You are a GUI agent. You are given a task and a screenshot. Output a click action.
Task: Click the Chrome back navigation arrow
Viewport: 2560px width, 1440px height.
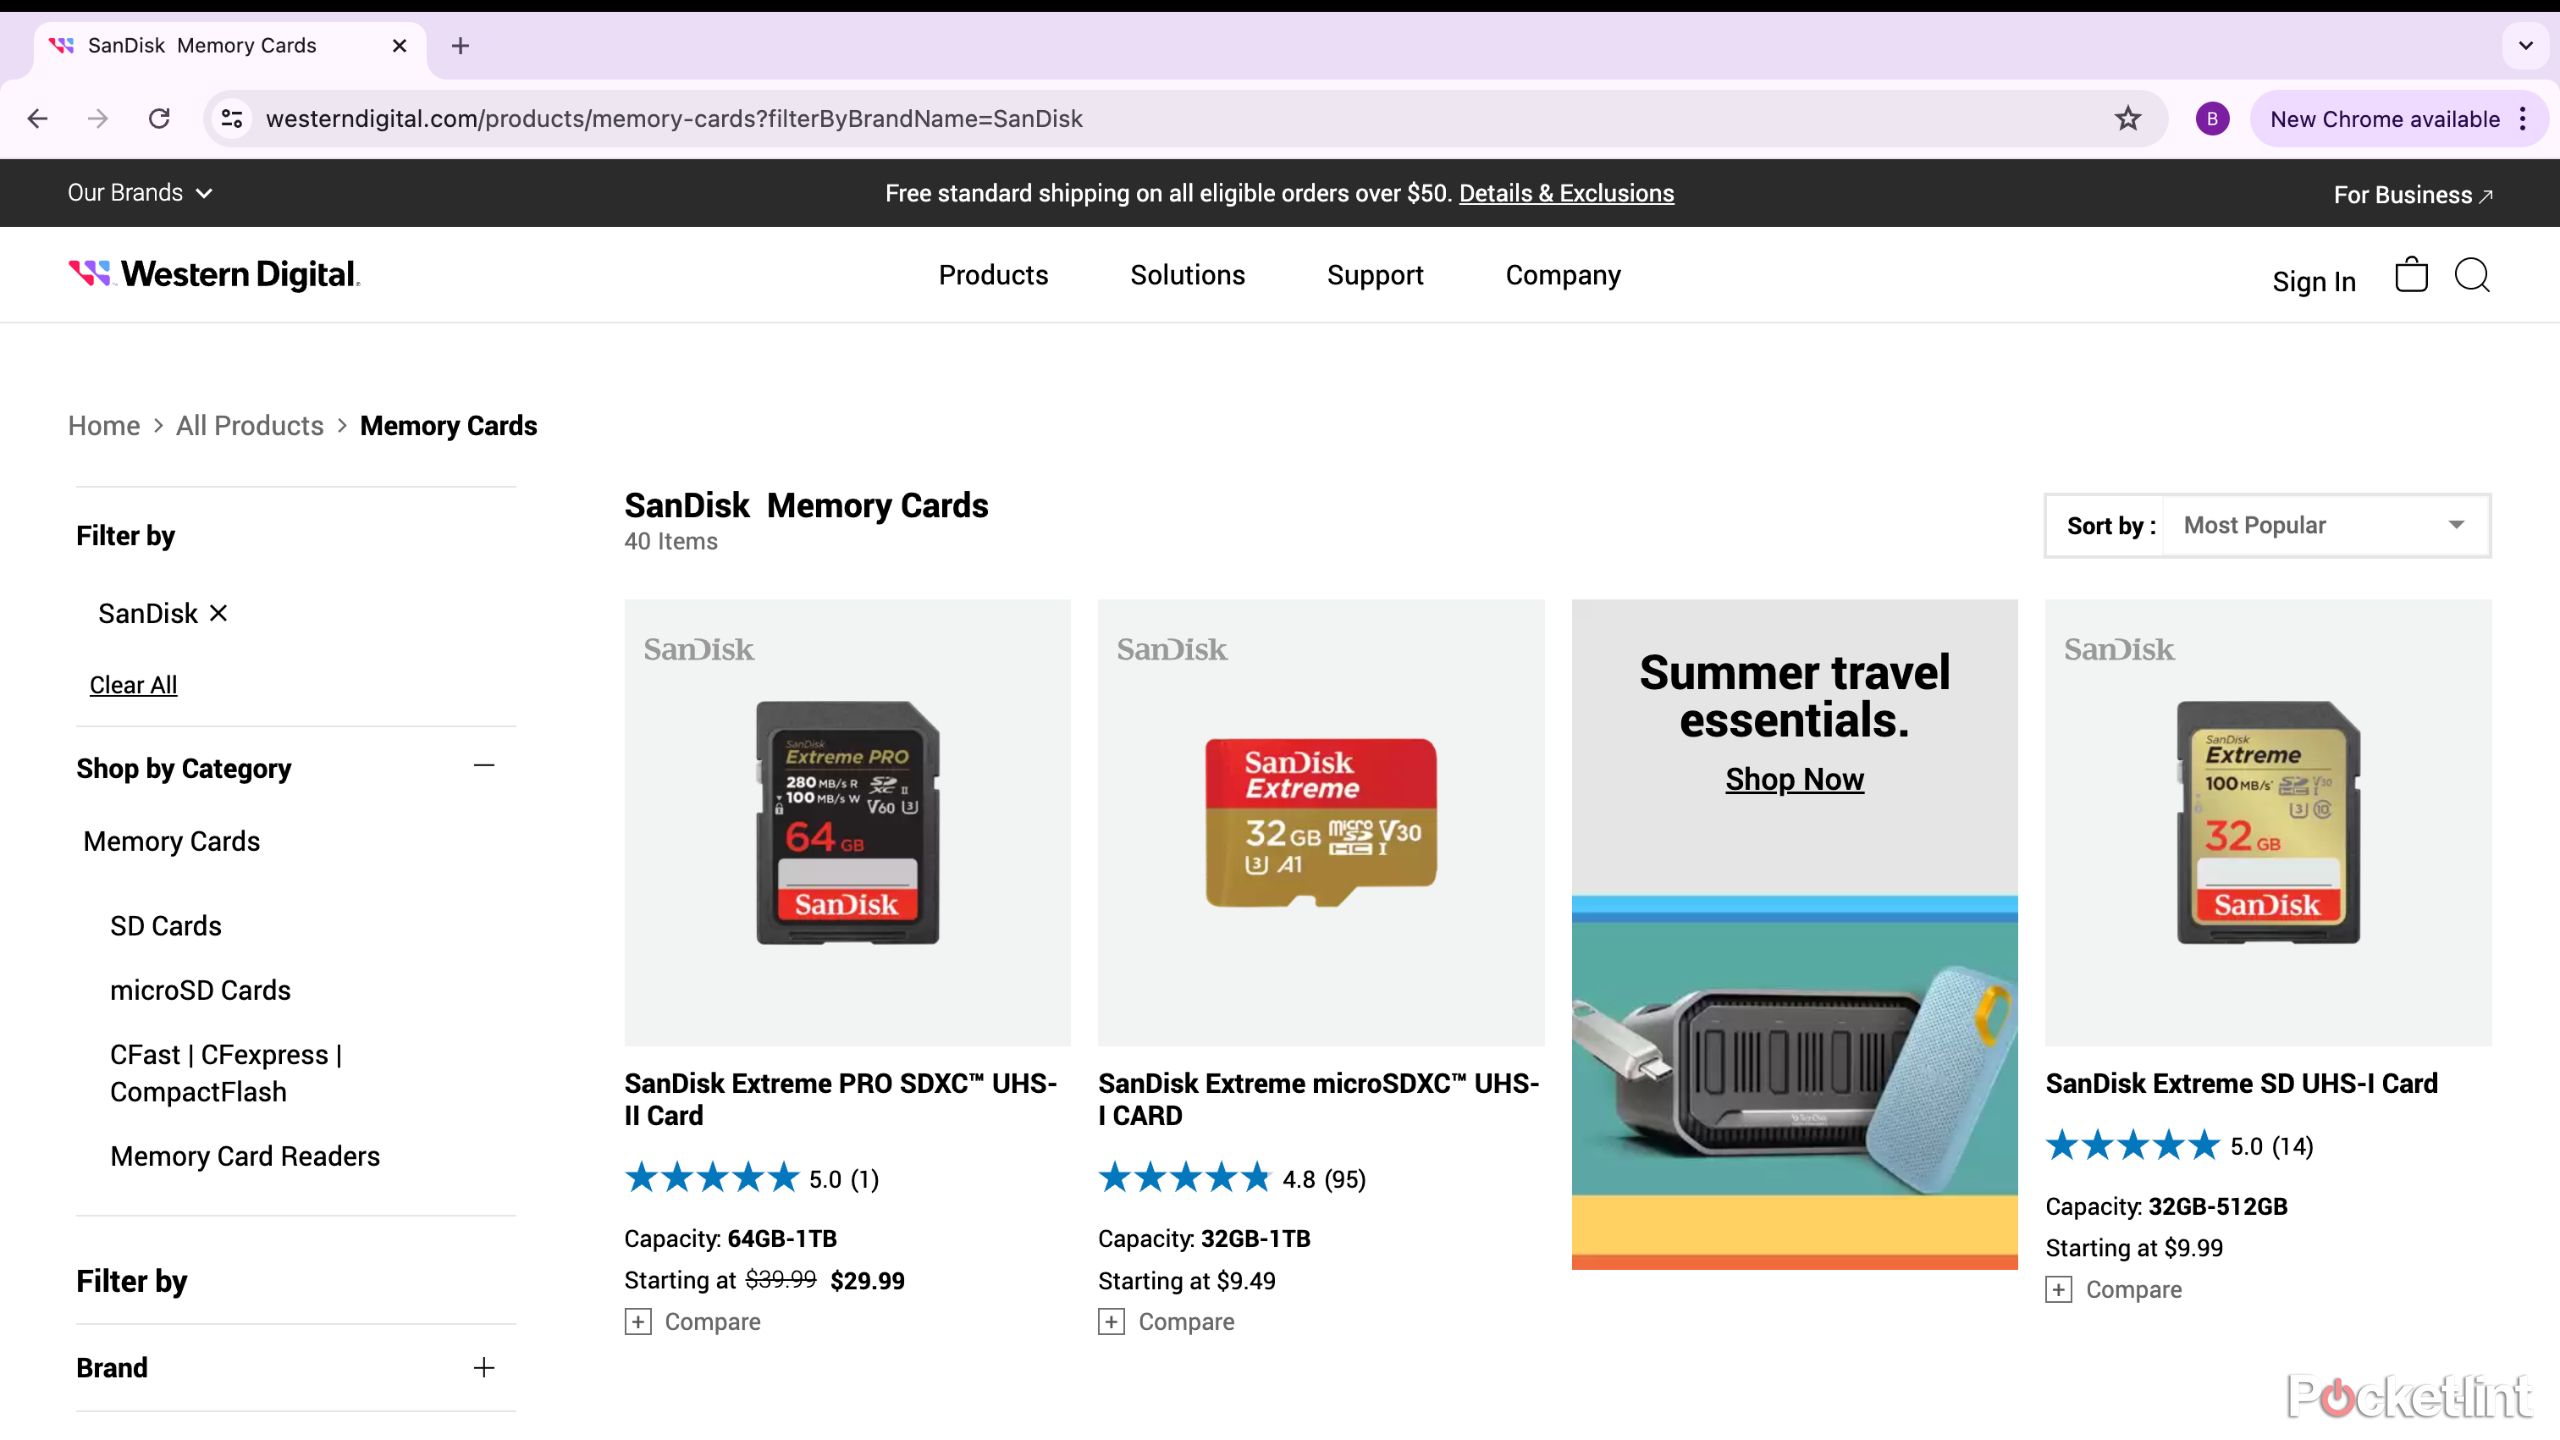pyautogui.click(x=39, y=118)
